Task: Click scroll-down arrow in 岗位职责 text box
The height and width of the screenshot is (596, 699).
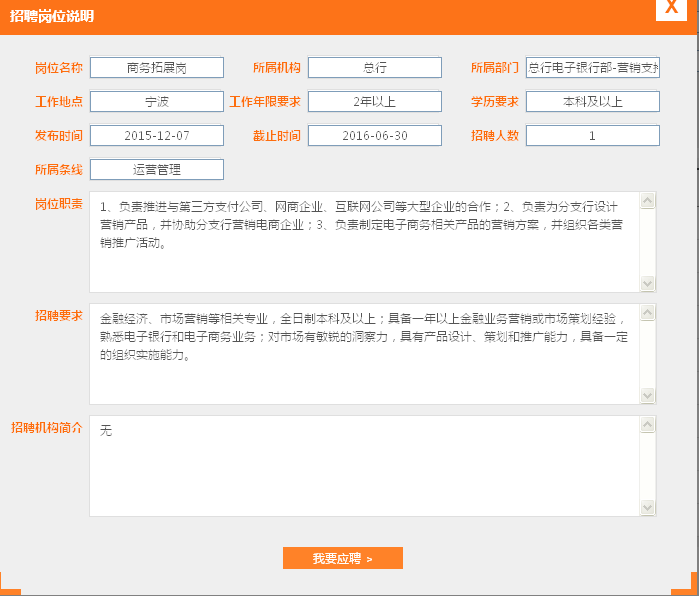Action: click(647, 284)
